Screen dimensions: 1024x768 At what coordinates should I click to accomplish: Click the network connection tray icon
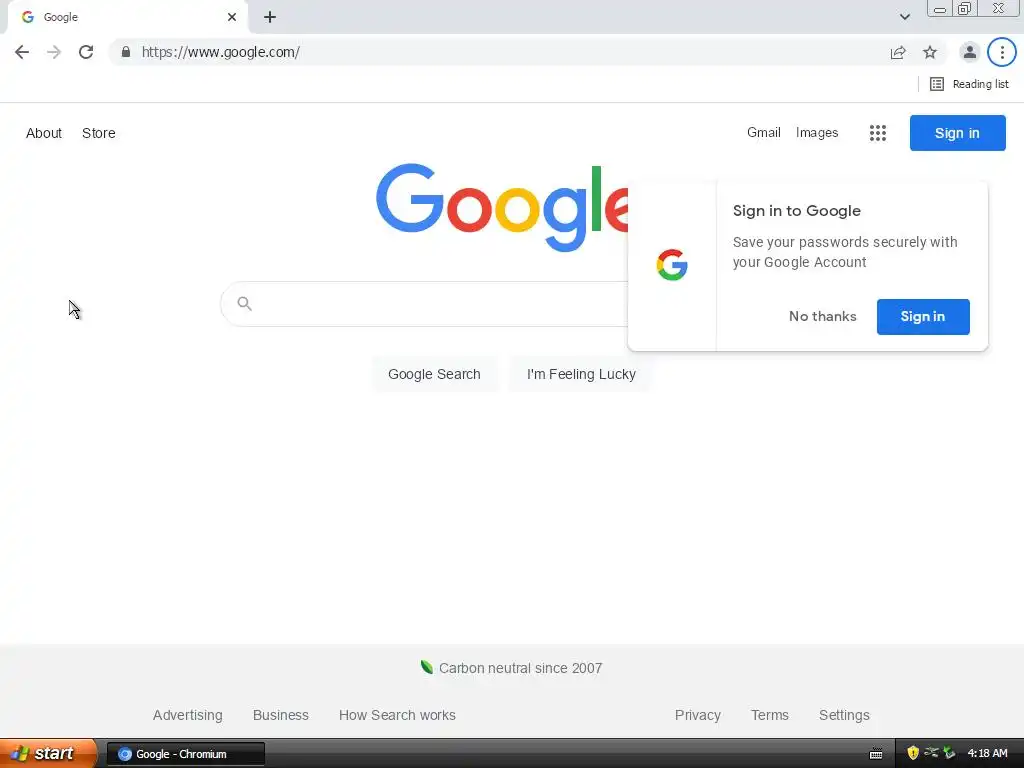coord(931,754)
